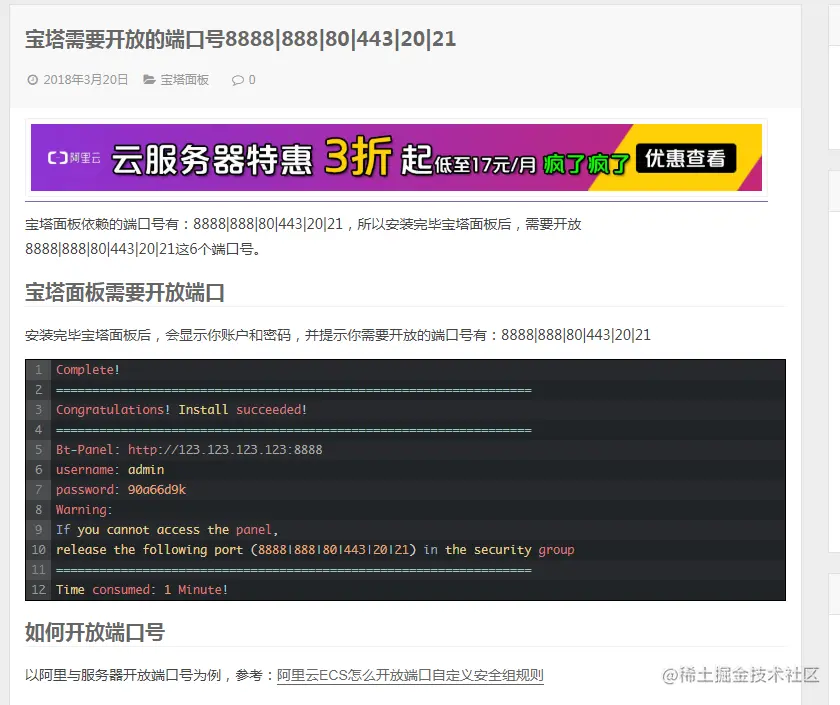The width and height of the screenshot is (840, 705).
Task: Click code line 'If you cannot access the panel,'
Action: click(167, 530)
